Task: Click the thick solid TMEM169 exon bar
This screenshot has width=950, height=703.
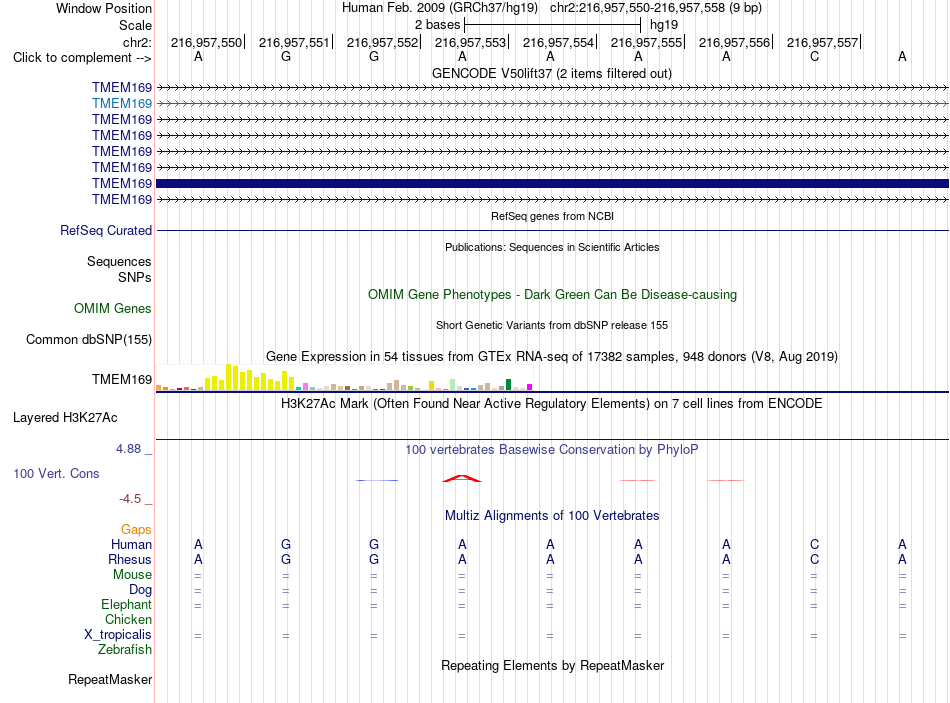Action: click(552, 183)
